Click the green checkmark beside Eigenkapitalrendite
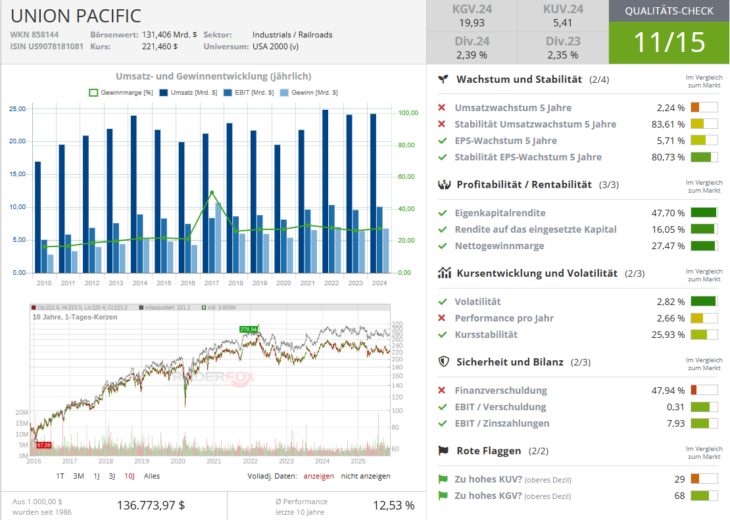 [443, 213]
